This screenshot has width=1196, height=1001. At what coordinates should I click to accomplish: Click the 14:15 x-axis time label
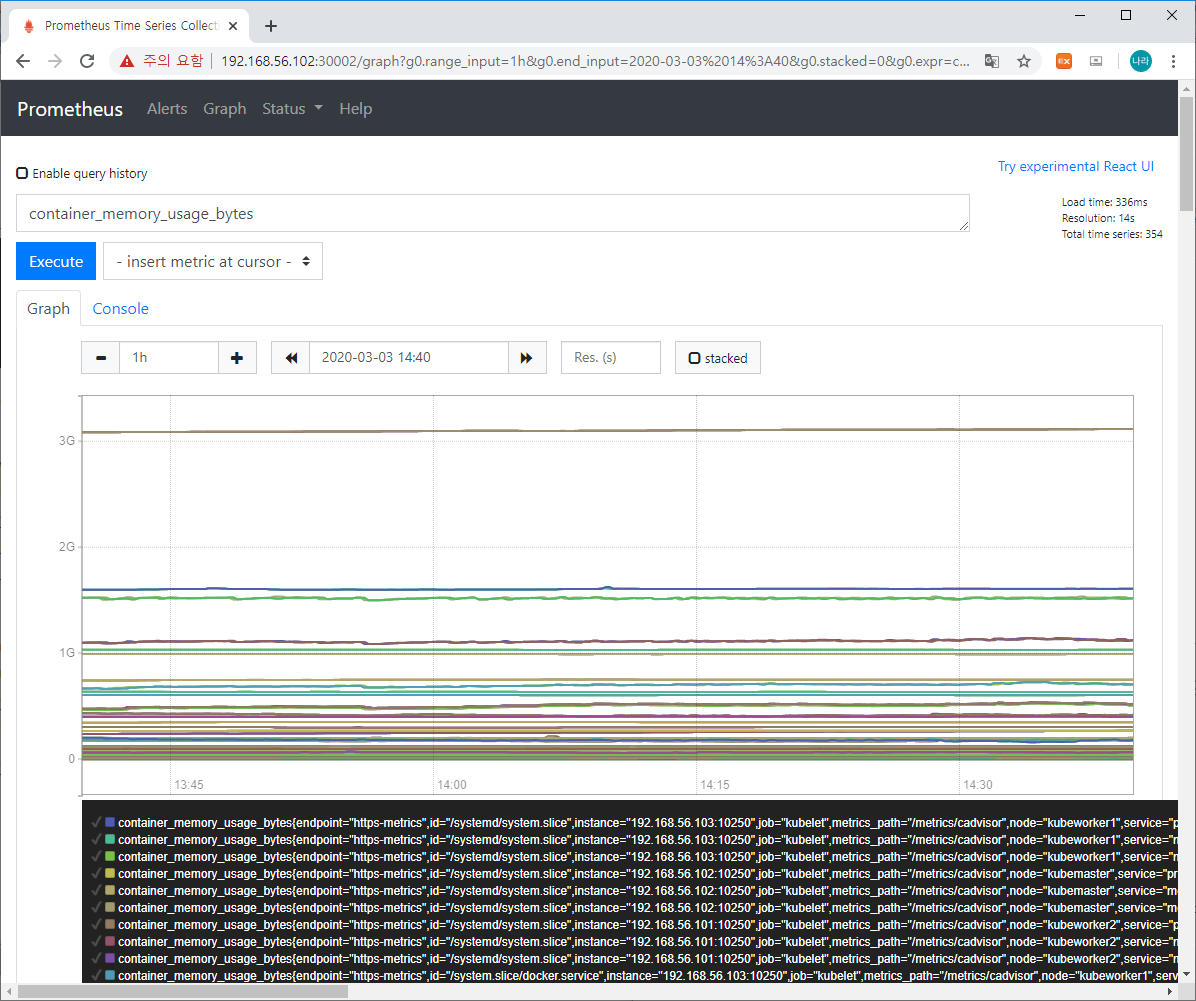(715, 784)
